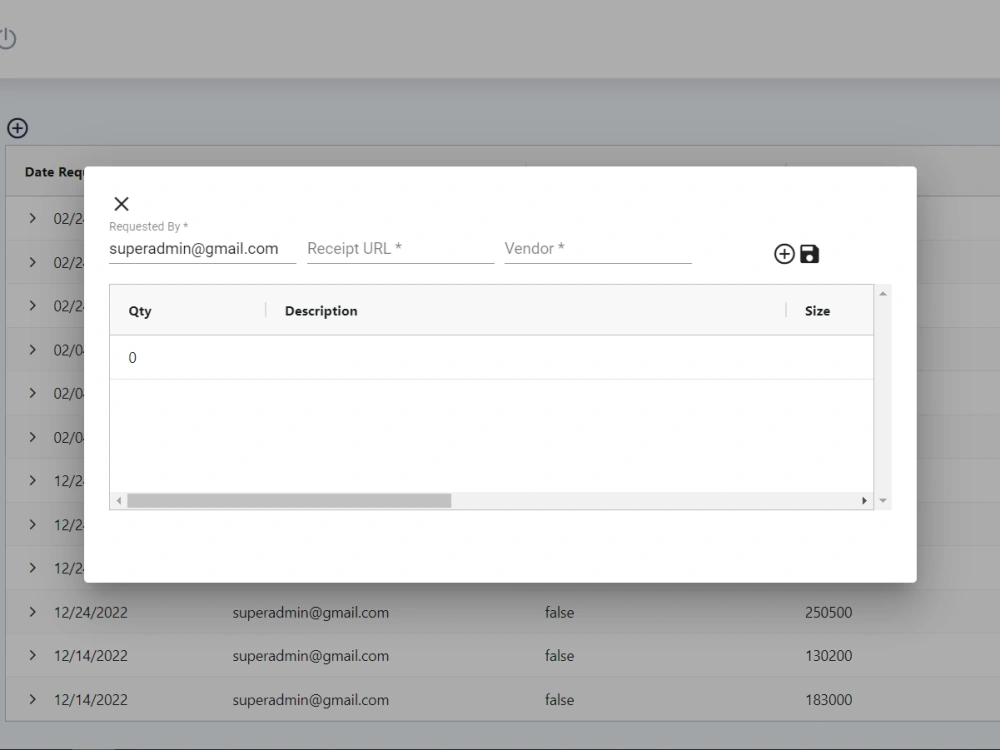
Task: Focus the Requested By field
Action: click(x=202, y=249)
